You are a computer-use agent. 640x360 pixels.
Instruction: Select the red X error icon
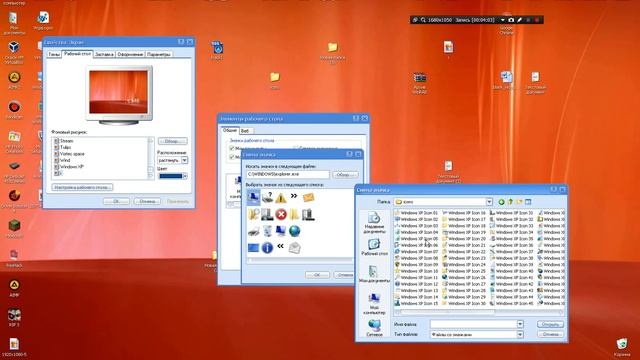[281, 214]
